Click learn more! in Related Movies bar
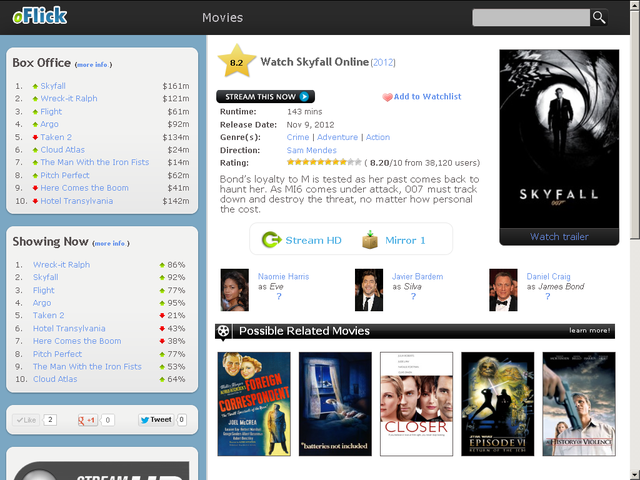Viewport: 640px width, 480px height. click(x=590, y=331)
